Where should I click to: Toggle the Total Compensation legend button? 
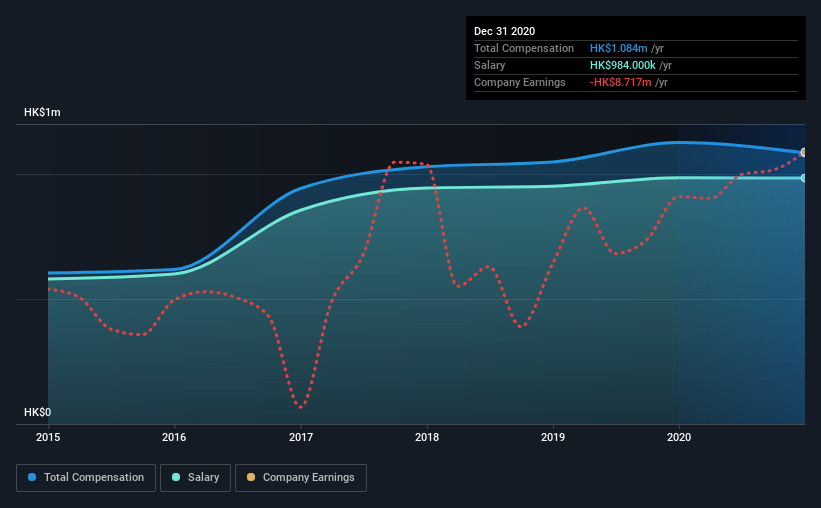point(86,478)
